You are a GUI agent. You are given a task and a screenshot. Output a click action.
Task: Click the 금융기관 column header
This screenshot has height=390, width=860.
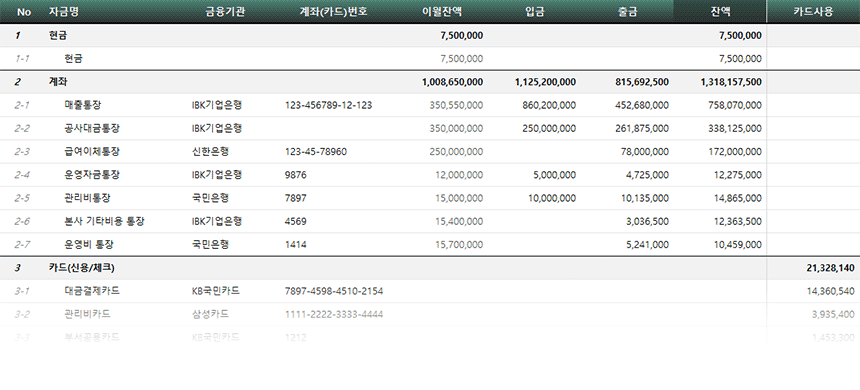[x=225, y=12]
